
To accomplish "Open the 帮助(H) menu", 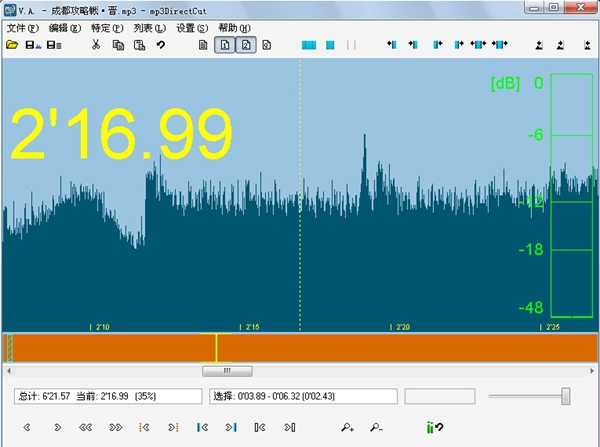I will (235, 28).
